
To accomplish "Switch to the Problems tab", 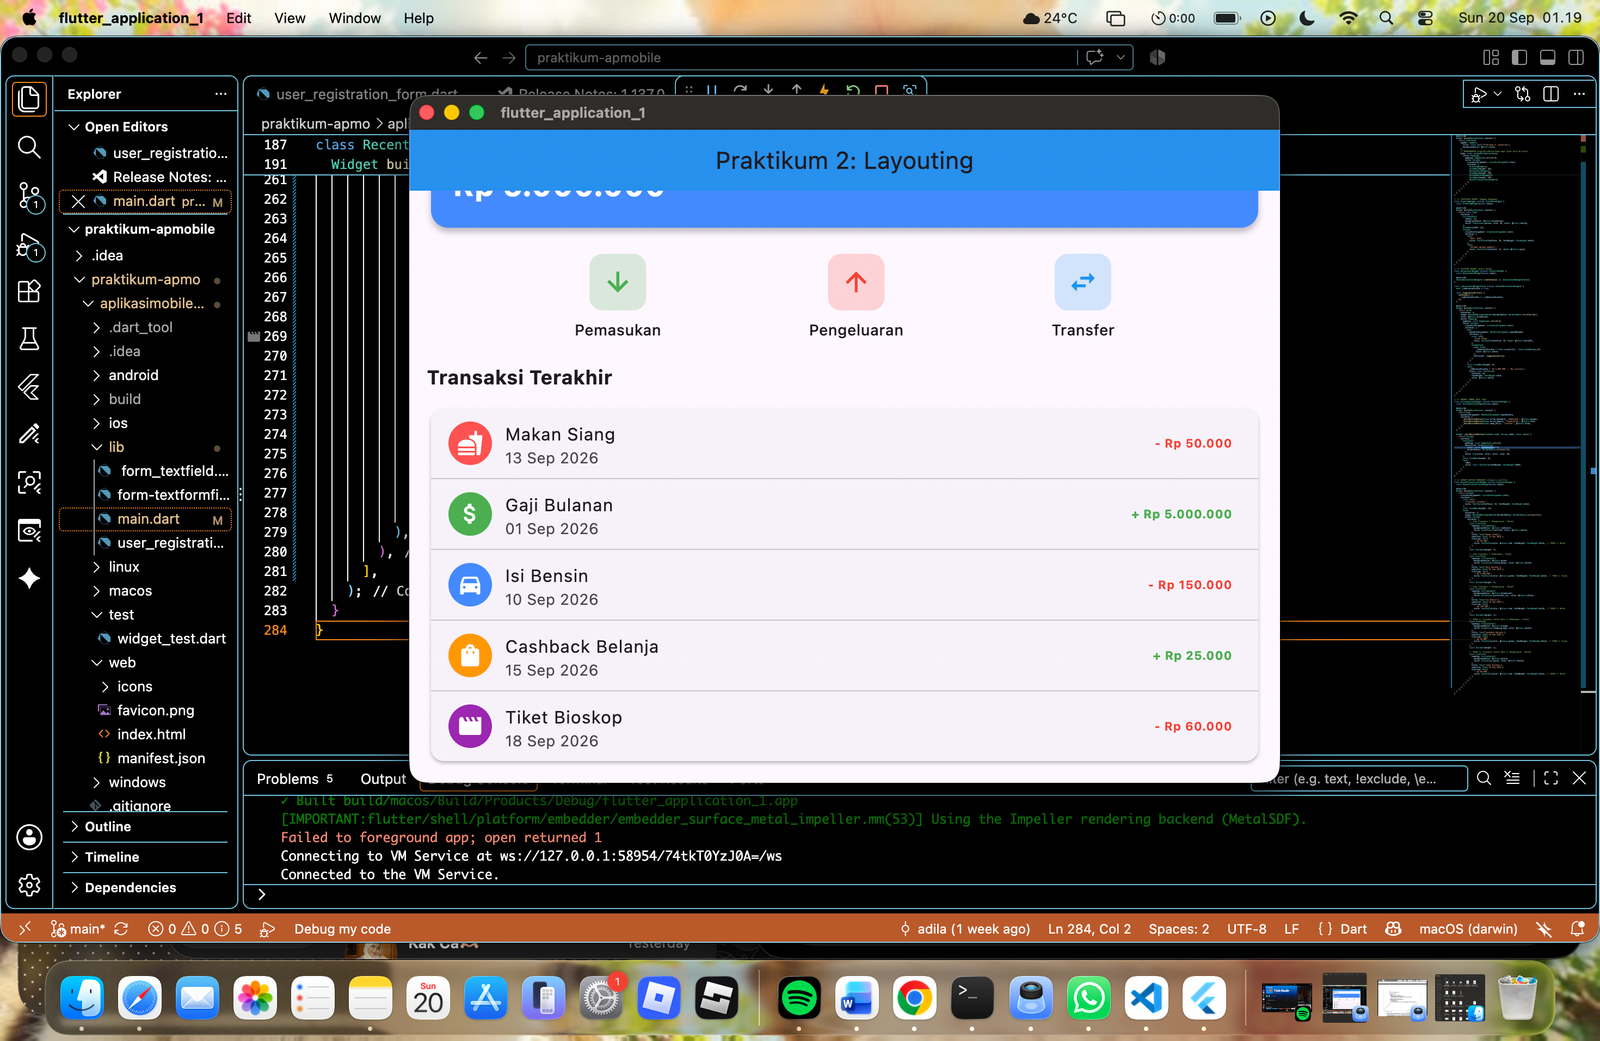I will [x=288, y=779].
